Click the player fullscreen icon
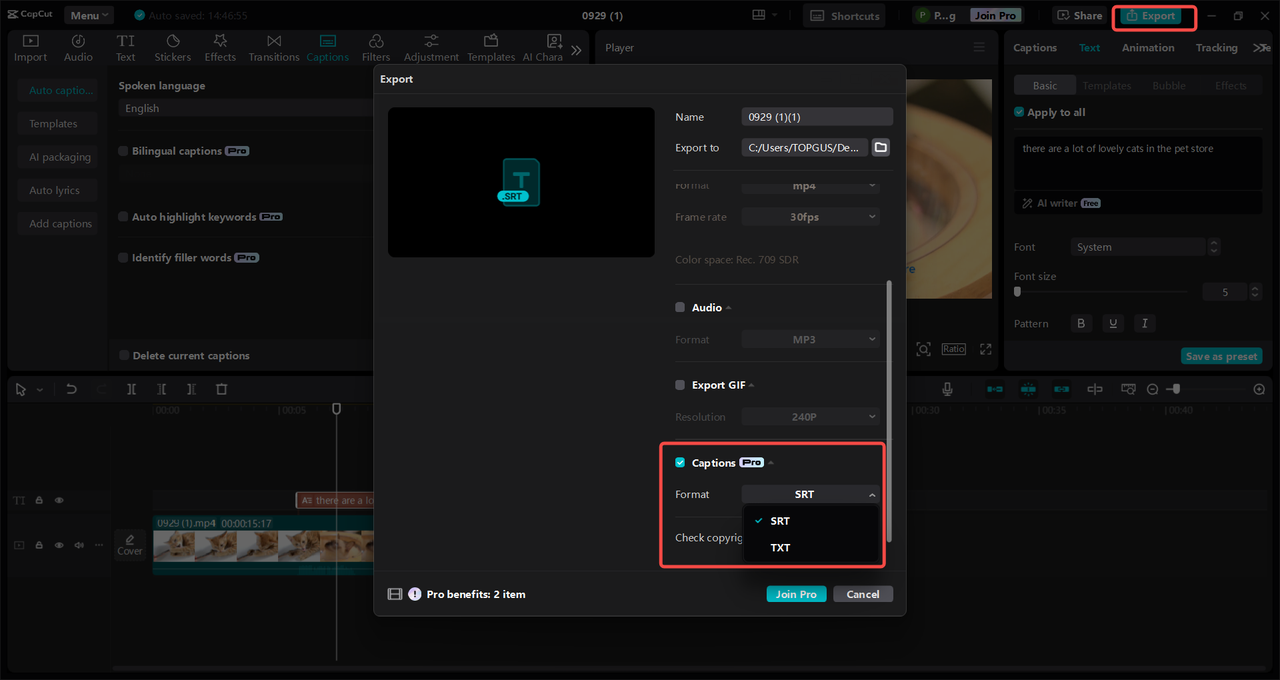 pos(985,349)
